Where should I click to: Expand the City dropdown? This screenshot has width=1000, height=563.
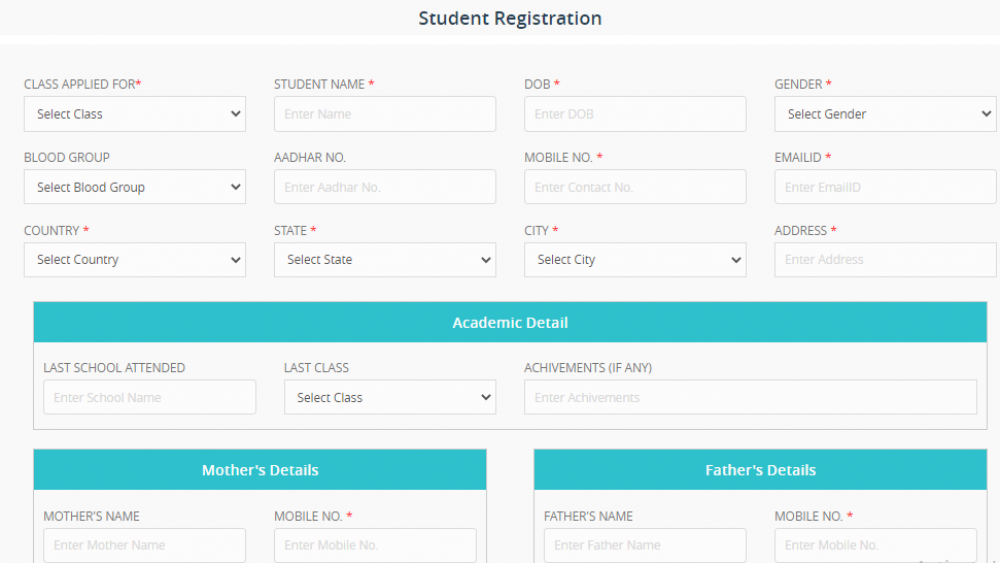tap(634, 260)
